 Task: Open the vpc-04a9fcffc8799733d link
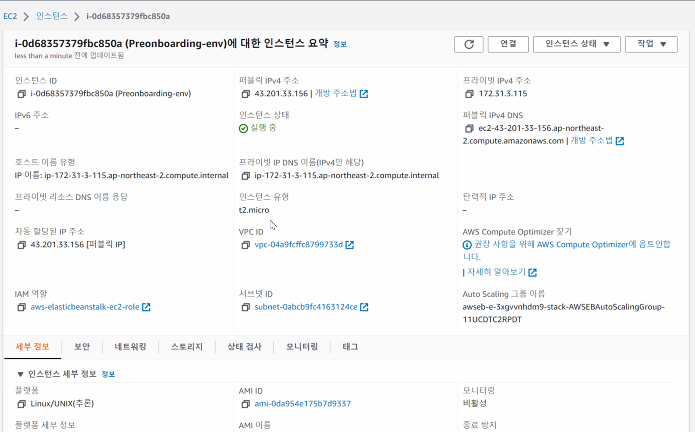299,245
